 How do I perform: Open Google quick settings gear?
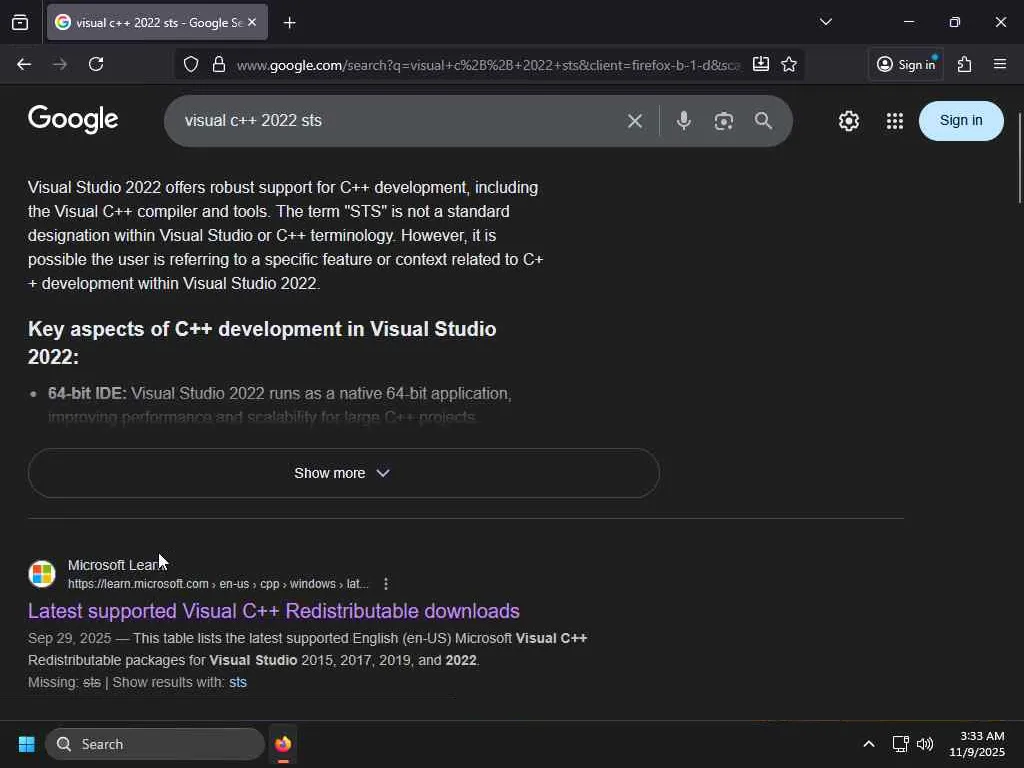pos(848,121)
